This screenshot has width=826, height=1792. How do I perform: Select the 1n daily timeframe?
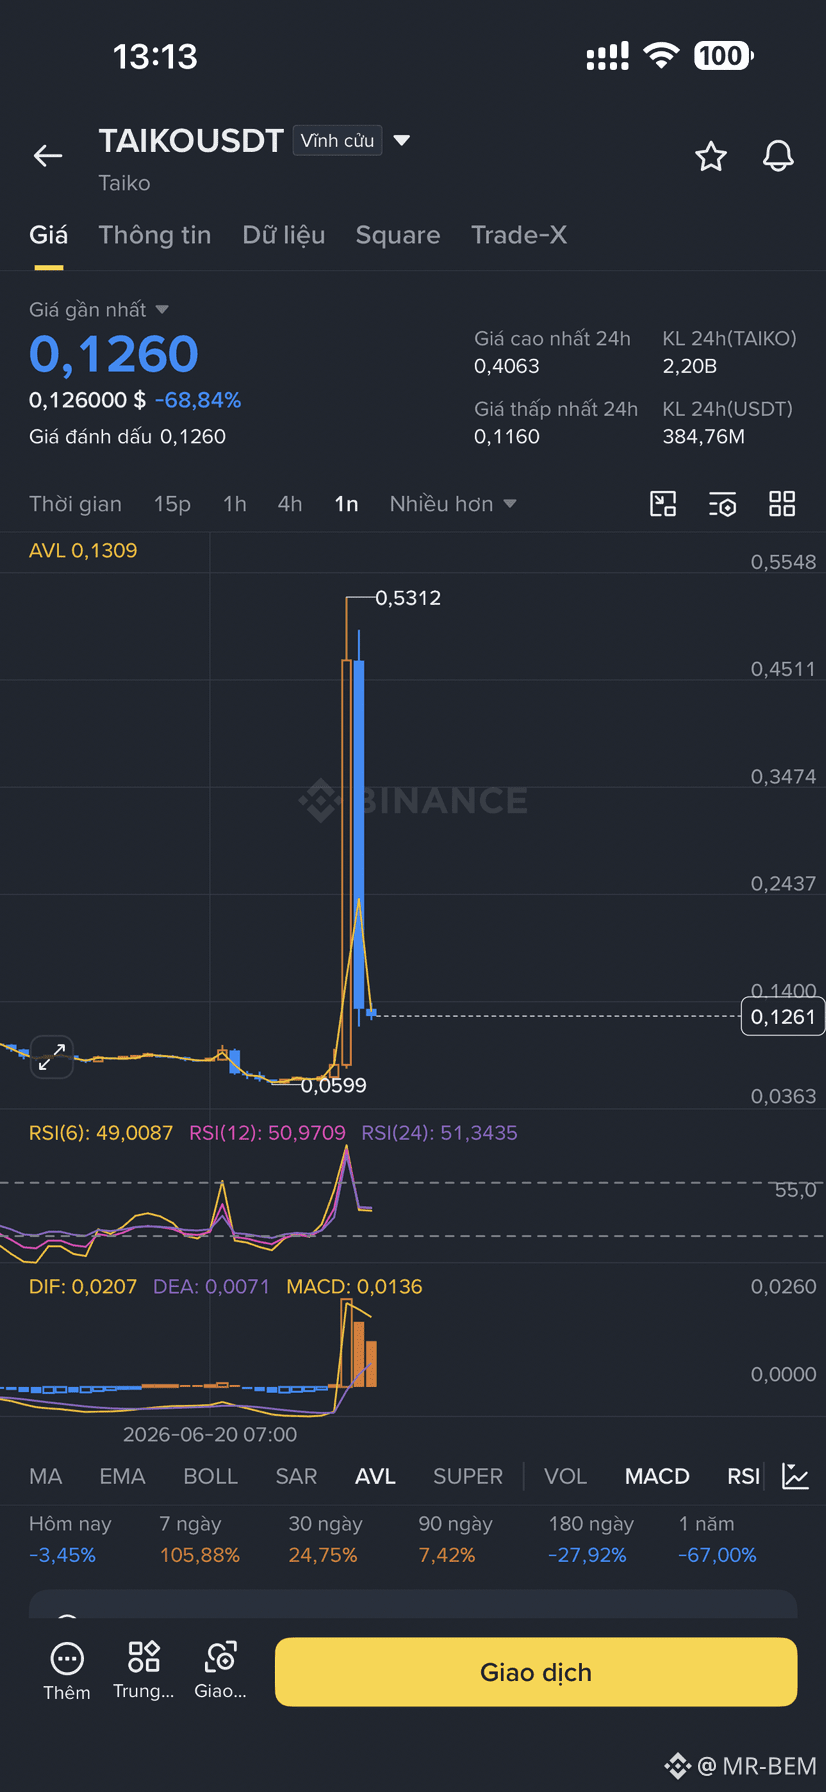tap(346, 504)
